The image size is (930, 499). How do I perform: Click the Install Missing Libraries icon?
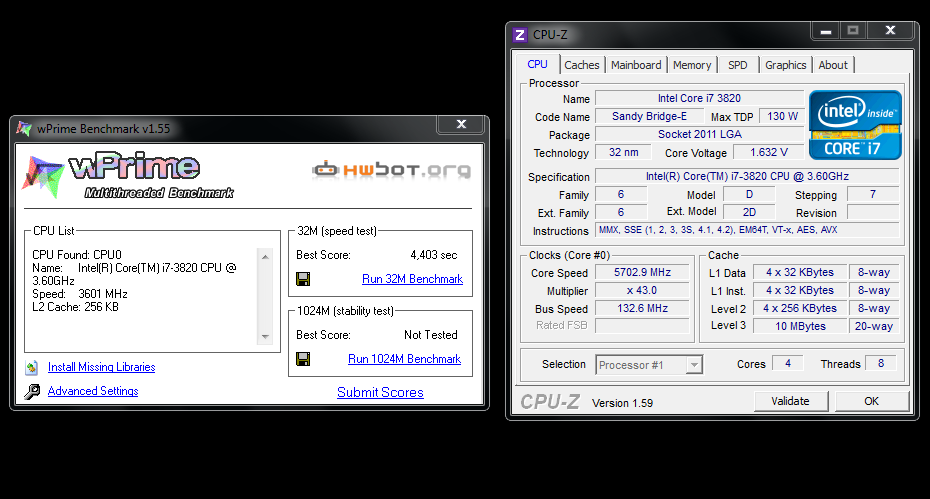click(32, 367)
